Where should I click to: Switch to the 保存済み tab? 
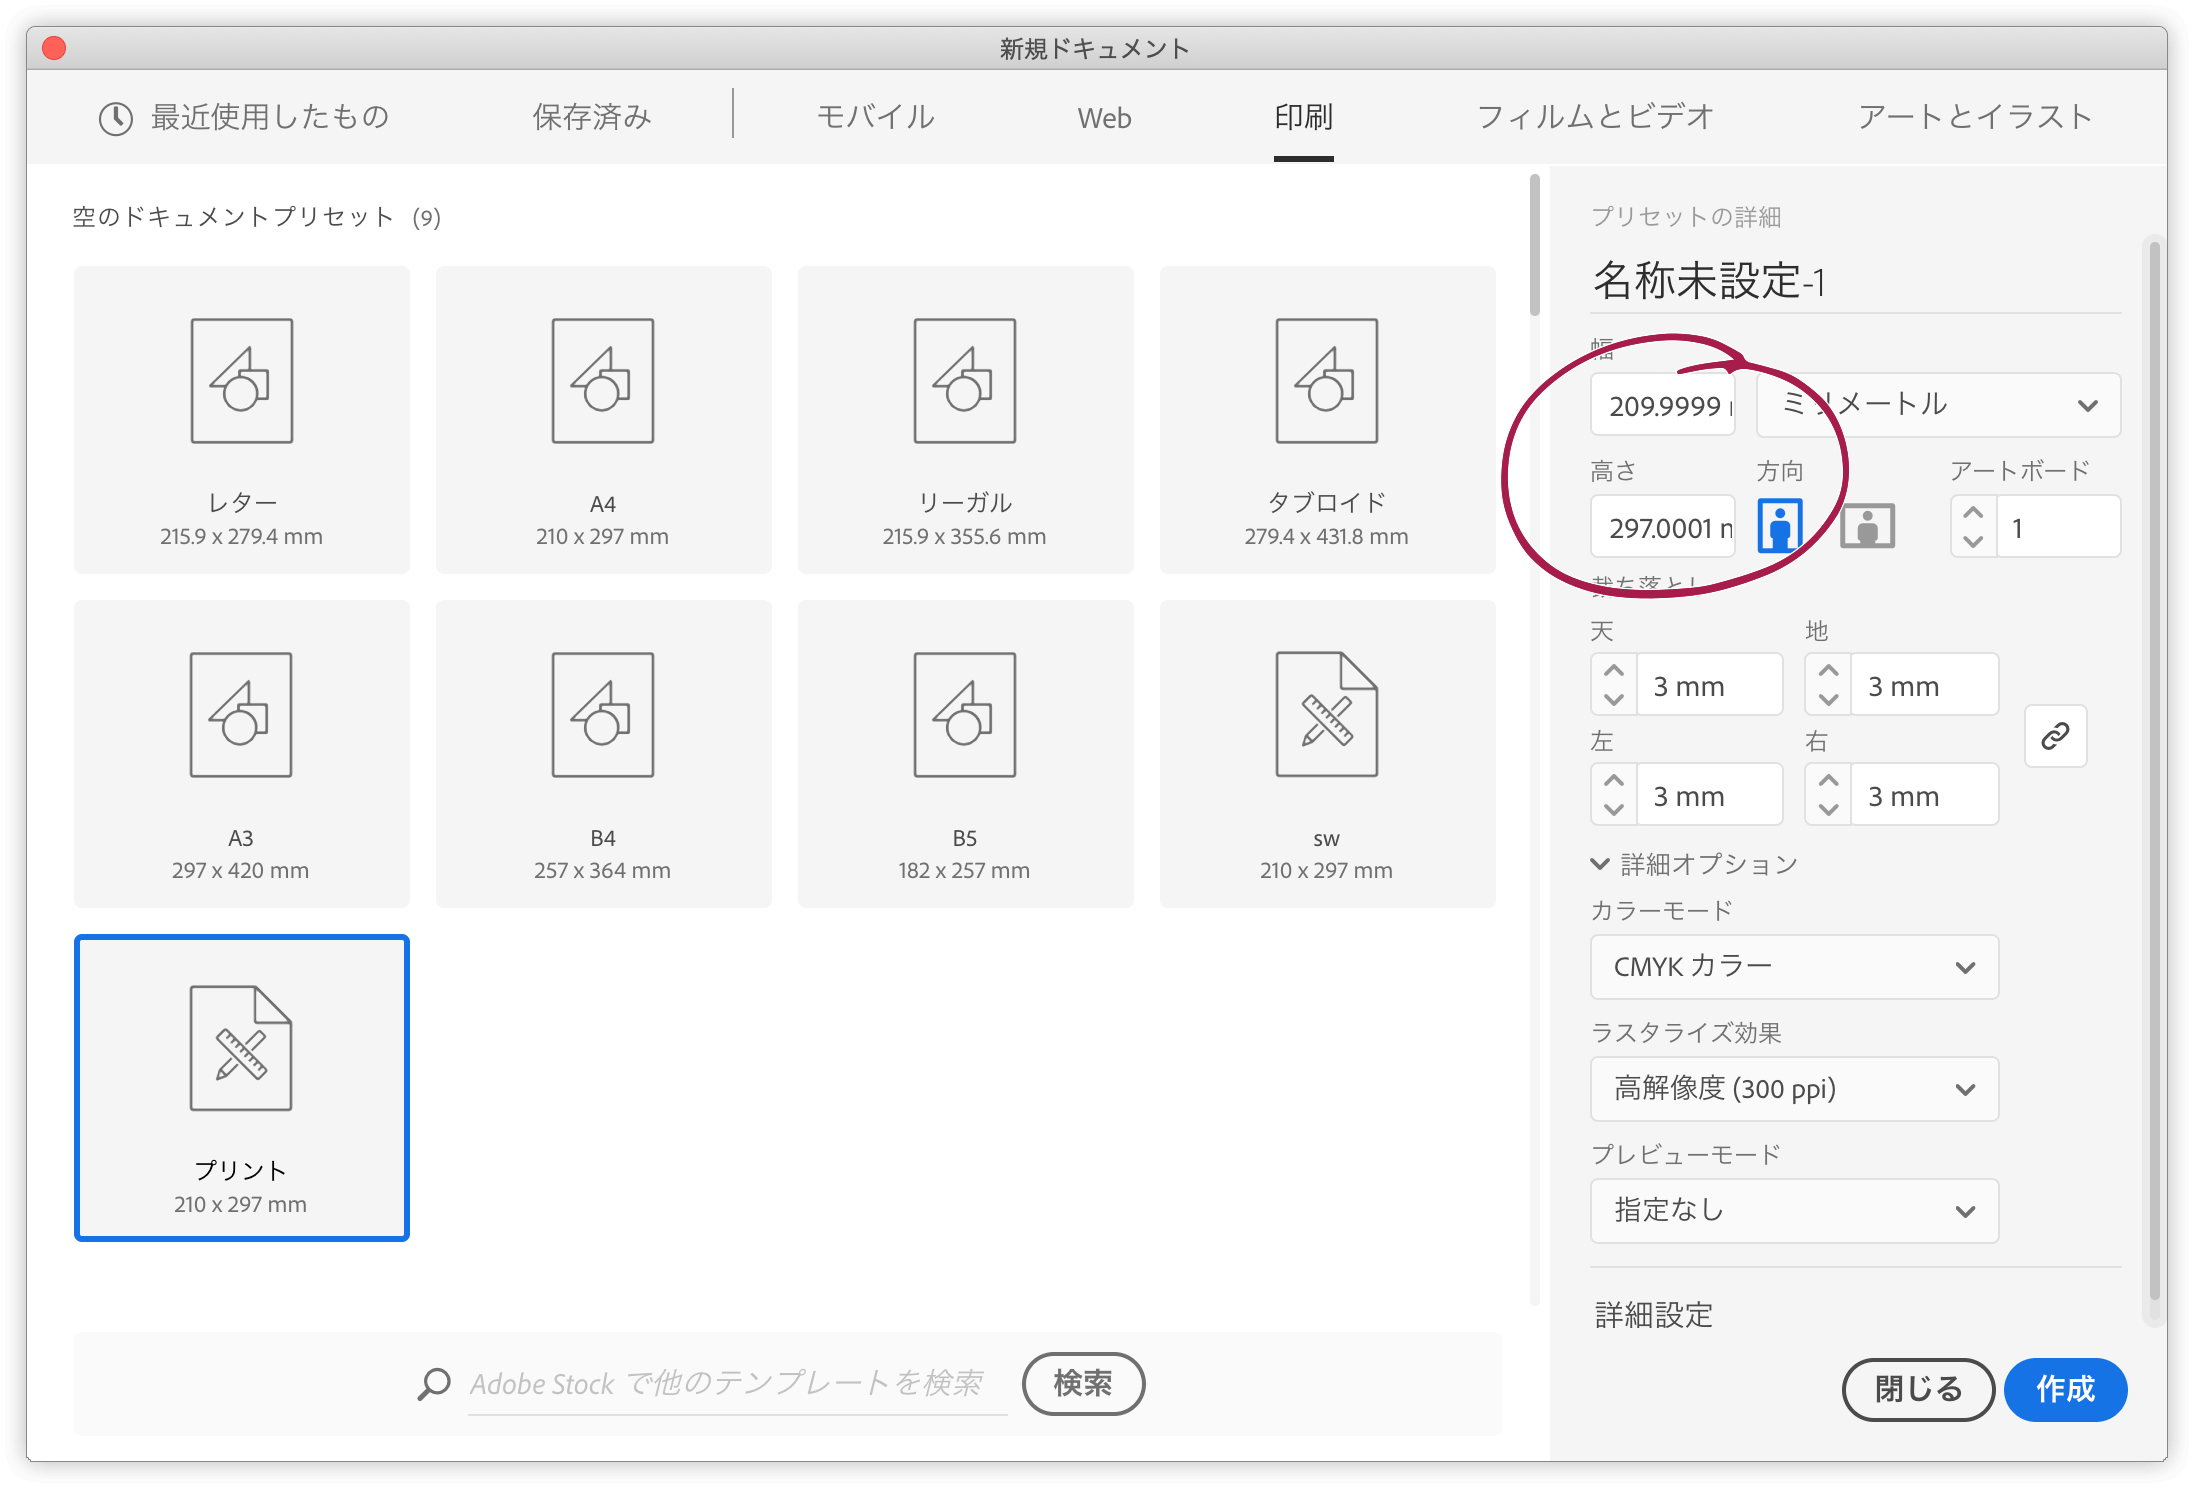pos(592,118)
